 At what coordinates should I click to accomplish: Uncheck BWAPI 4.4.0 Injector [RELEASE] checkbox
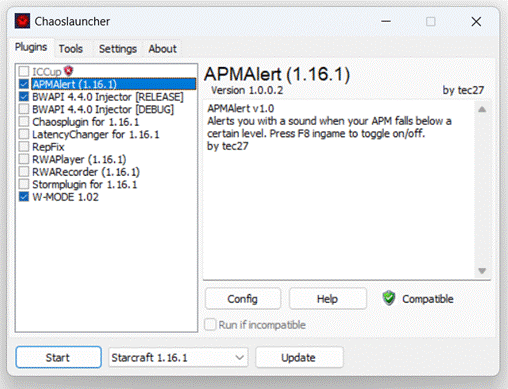24,97
